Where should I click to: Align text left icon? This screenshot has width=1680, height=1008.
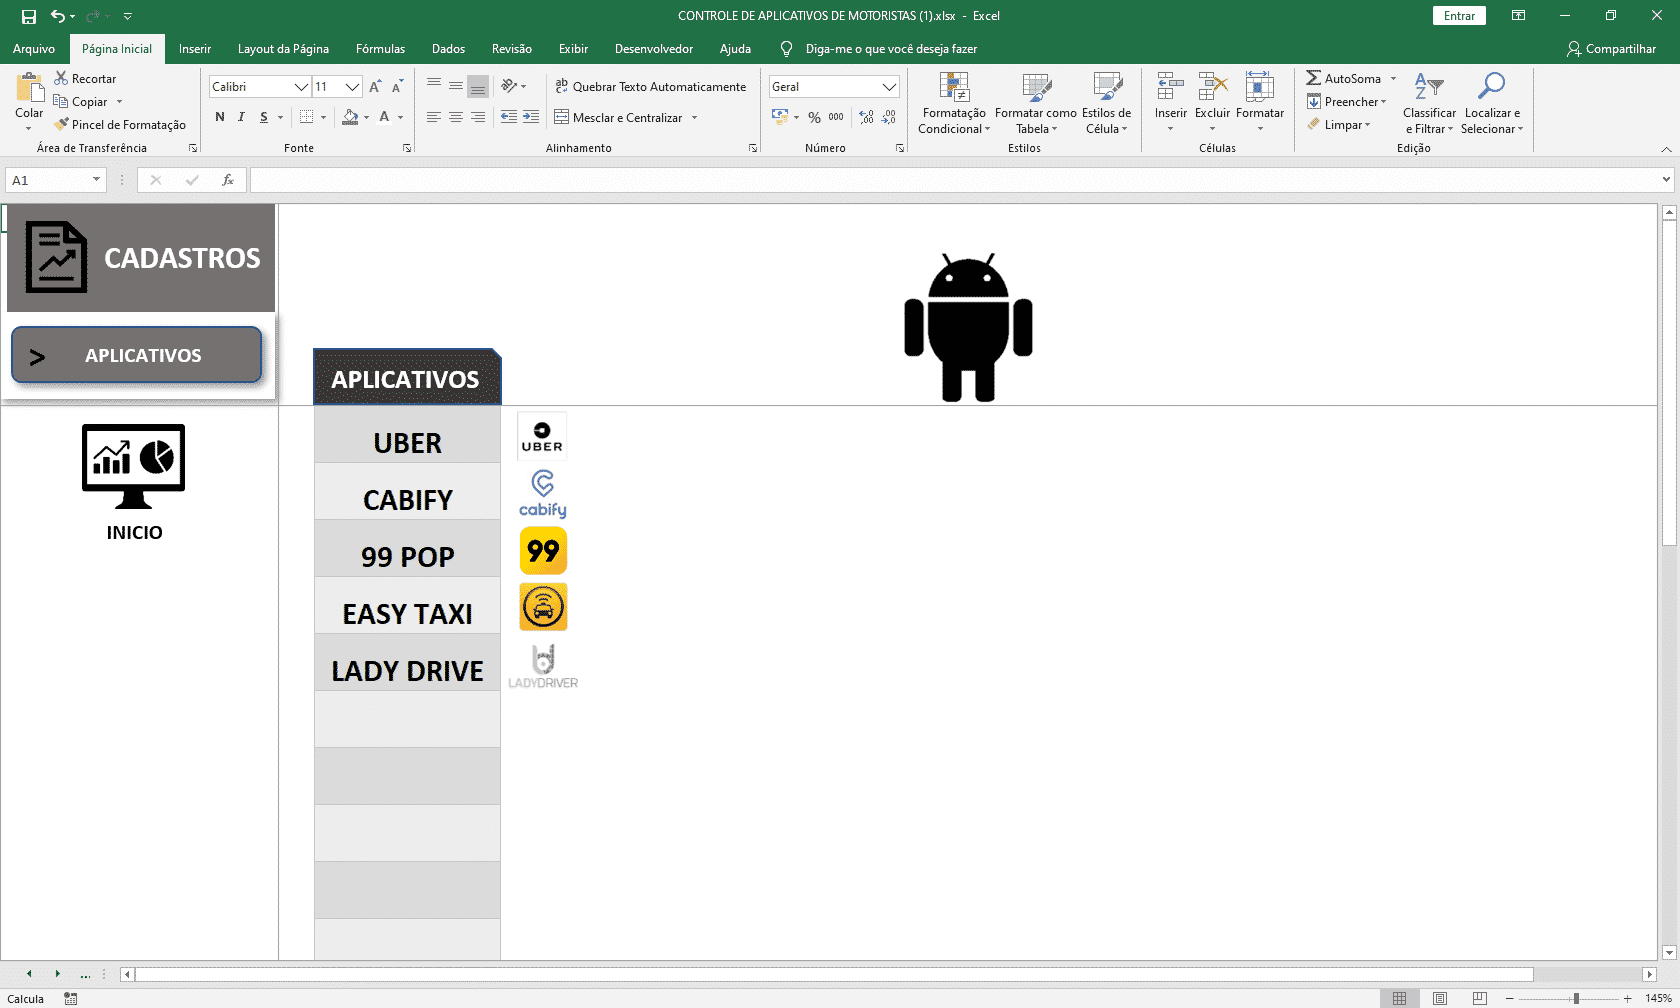click(434, 117)
